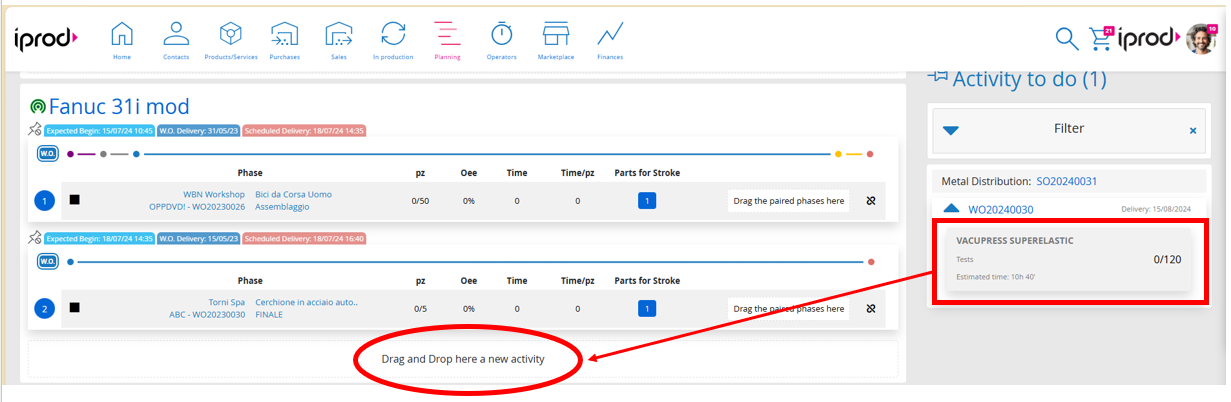
Task: Click the W.O. badge of order 1
Action: pos(47,154)
